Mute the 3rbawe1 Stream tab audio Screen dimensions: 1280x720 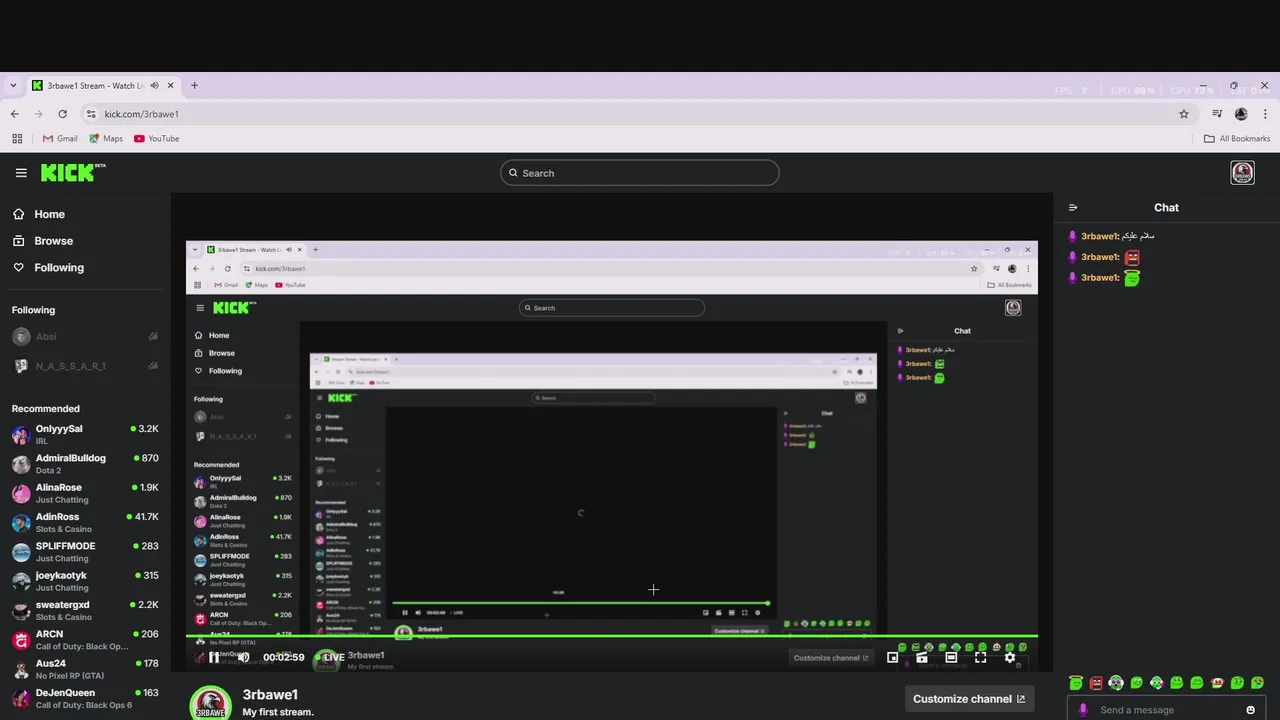[x=154, y=86]
